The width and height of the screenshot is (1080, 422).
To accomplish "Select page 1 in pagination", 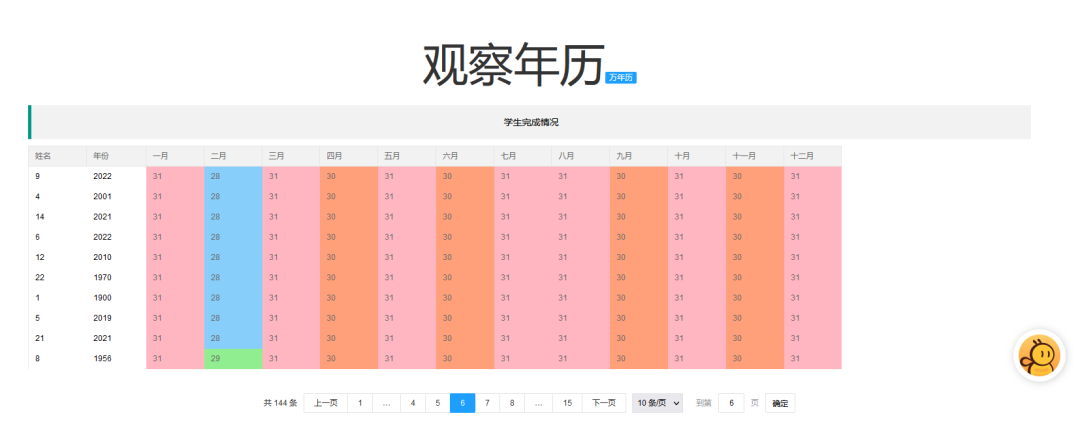I will pyautogui.click(x=360, y=403).
